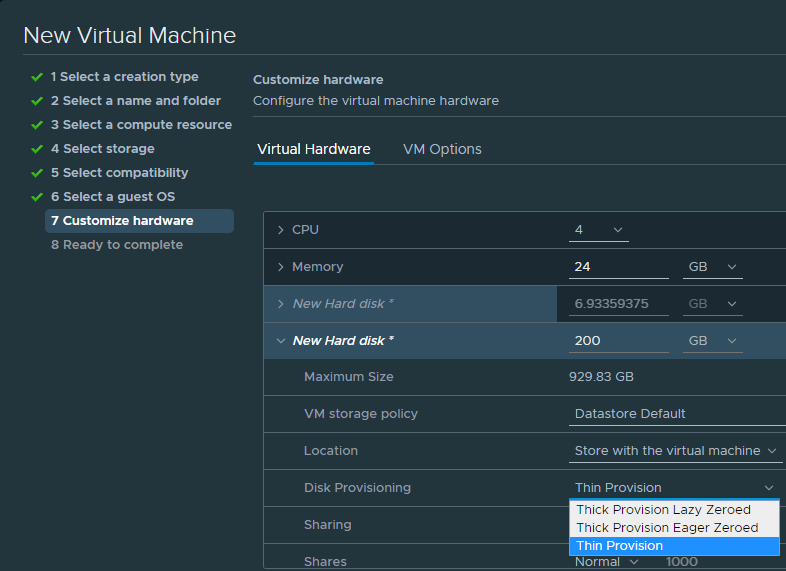
Task: Open the Shares Normal dropdown
Action: click(x=607, y=562)
